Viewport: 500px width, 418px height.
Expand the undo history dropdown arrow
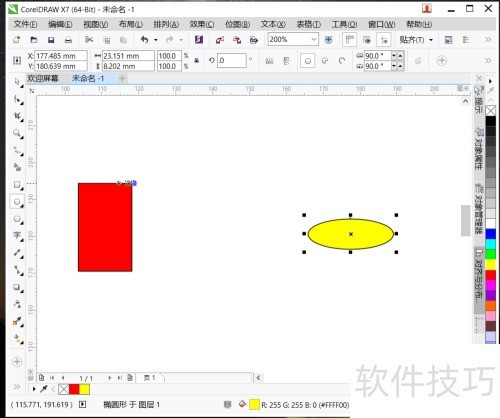[156, 40]
